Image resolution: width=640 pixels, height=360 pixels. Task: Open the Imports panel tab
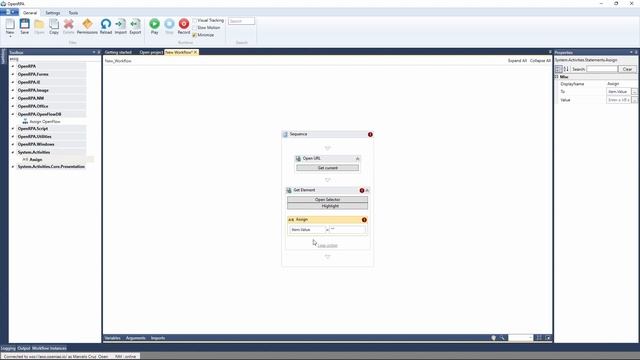tap(158, 338)
